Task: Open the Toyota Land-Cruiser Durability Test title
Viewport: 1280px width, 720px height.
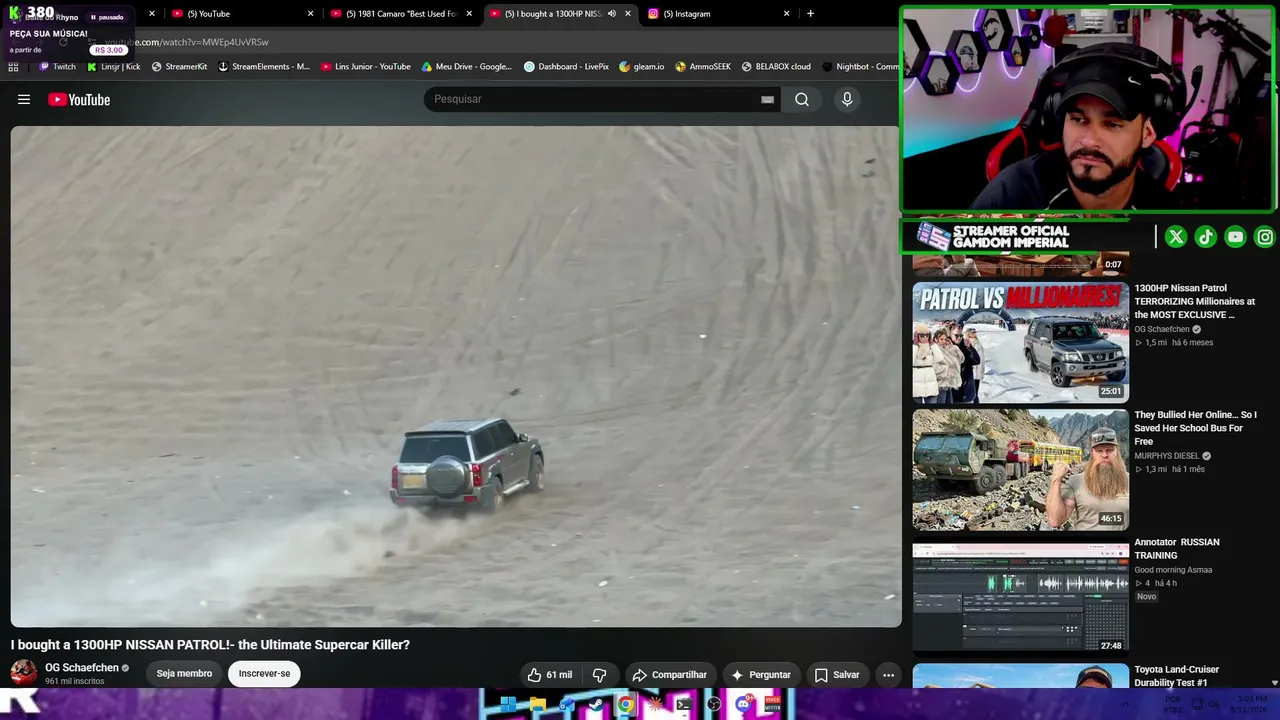Action: pyautogui.click(x=1176, y=676)
